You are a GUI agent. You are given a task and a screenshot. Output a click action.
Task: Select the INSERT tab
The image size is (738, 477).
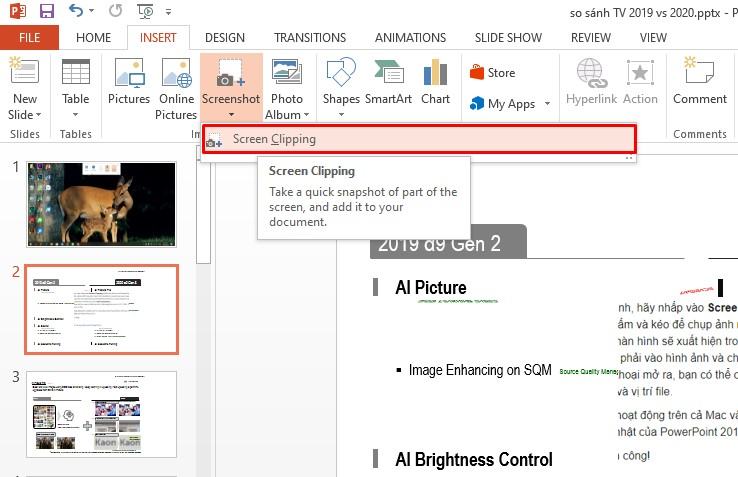pos(158,38)
